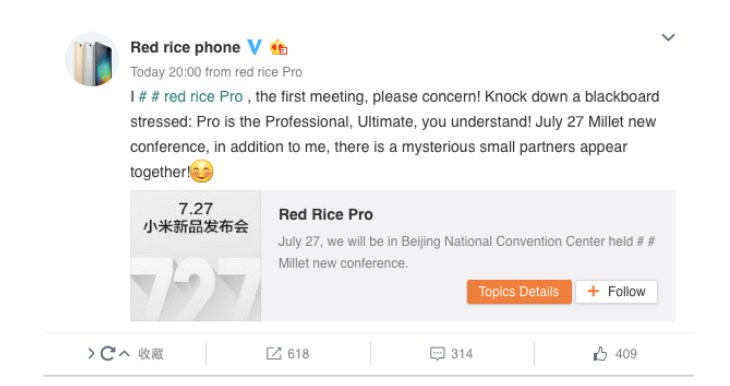This screenshot has width=730, height=386.
Task: Open the Red rice phone profile avatar
Action: [92, 59]
